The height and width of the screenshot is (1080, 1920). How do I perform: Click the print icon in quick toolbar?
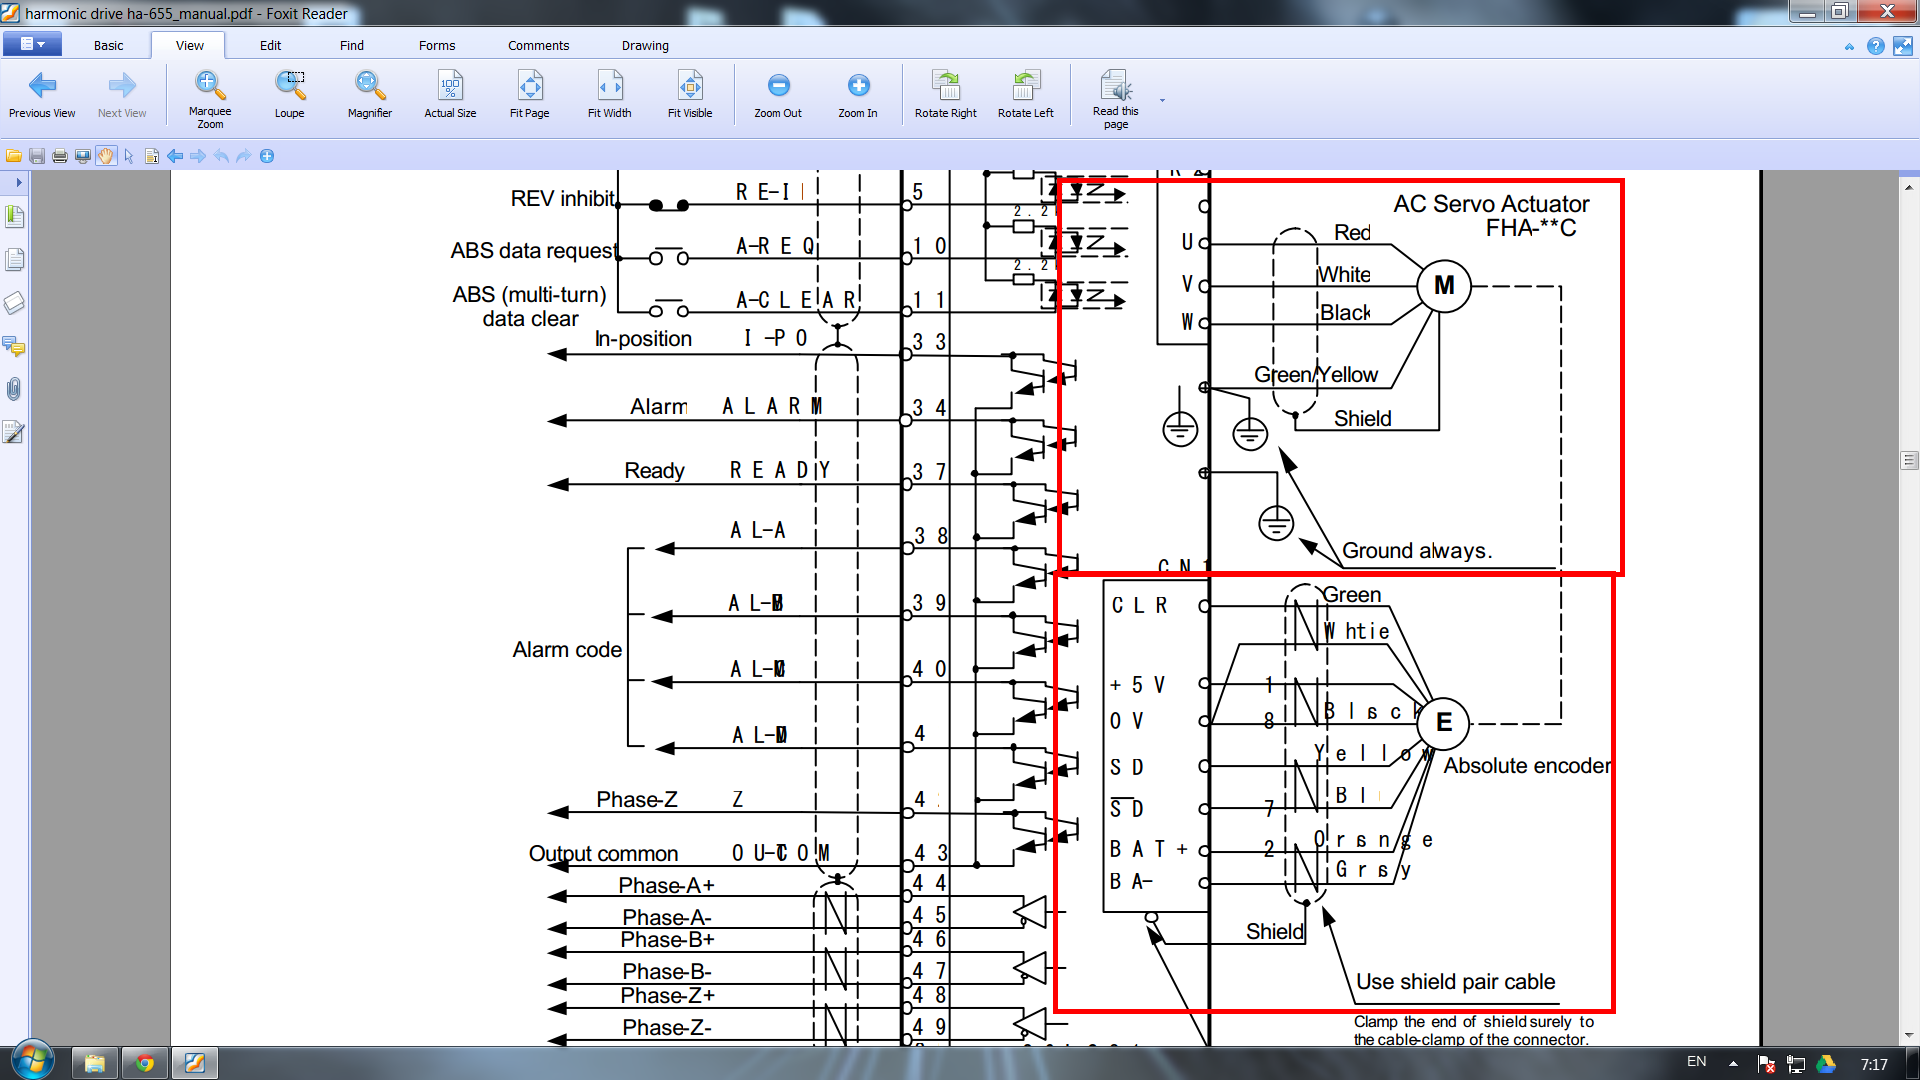(60, 156)
